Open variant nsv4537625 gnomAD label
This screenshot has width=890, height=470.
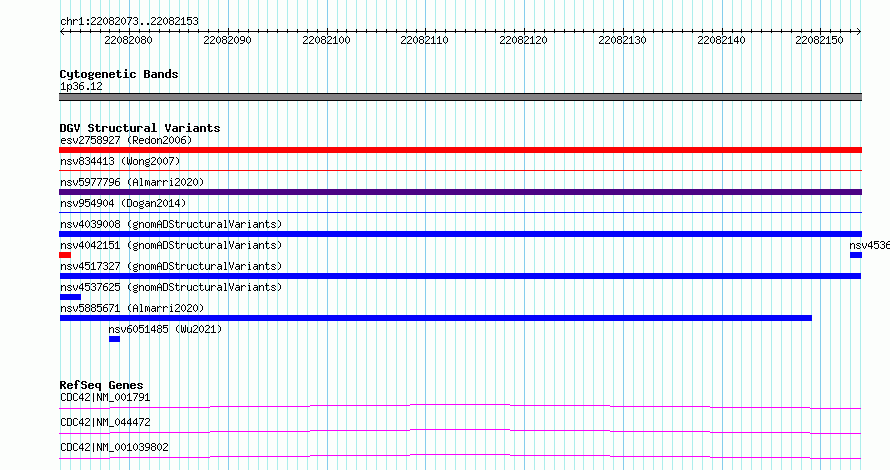click(171, 287)
